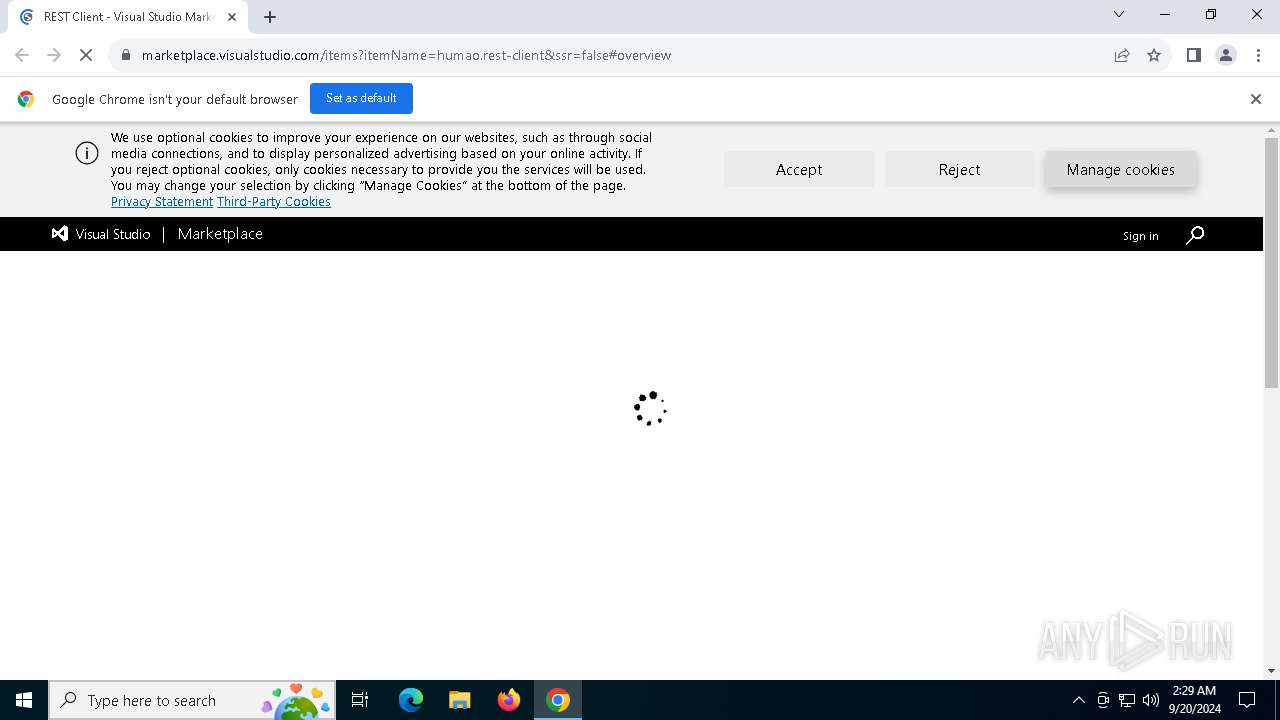Open the Privacy Statement link
Image resolution: width=1280 pixels, height=720 pixels.
pos(162,202)
